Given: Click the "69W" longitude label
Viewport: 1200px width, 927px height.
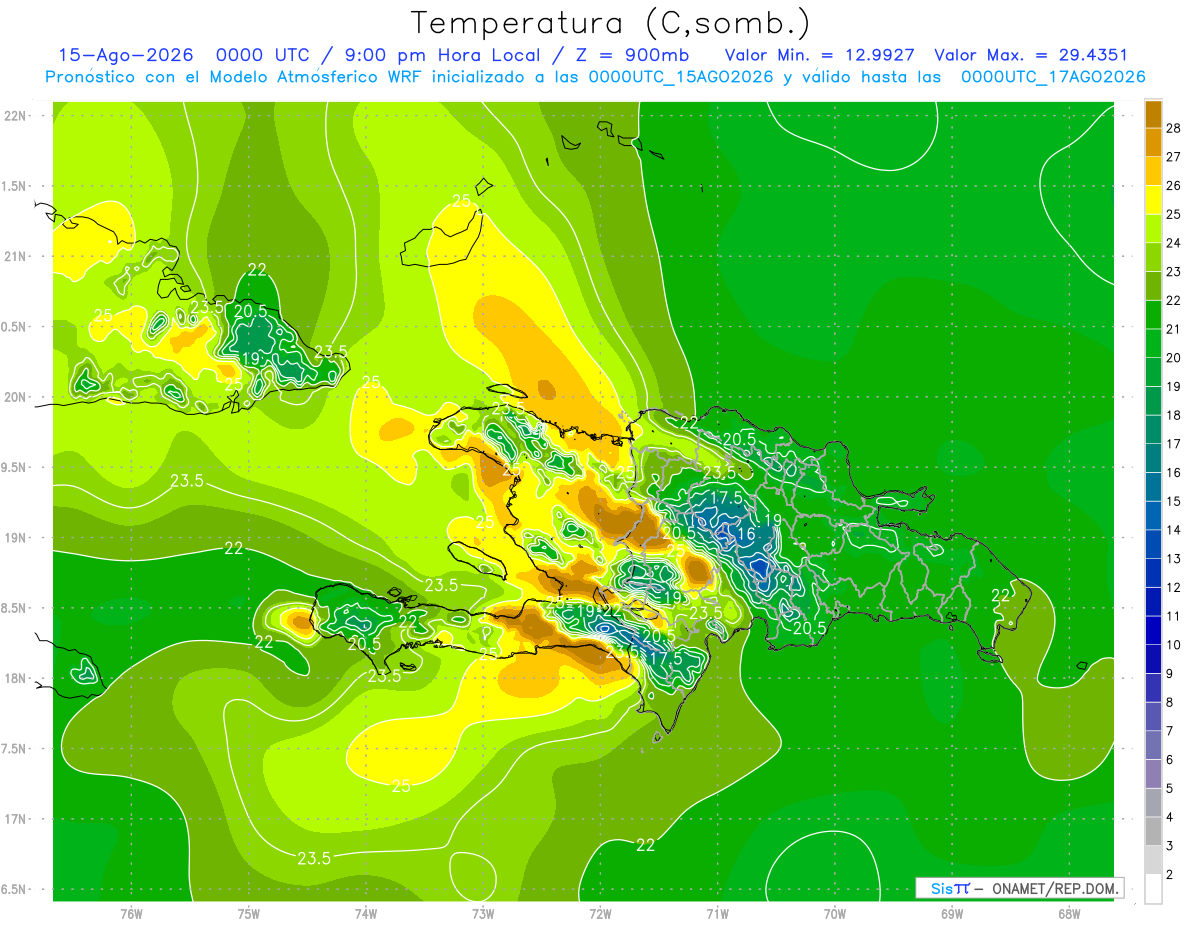Looking at the screenshot, I should point(952,914).
